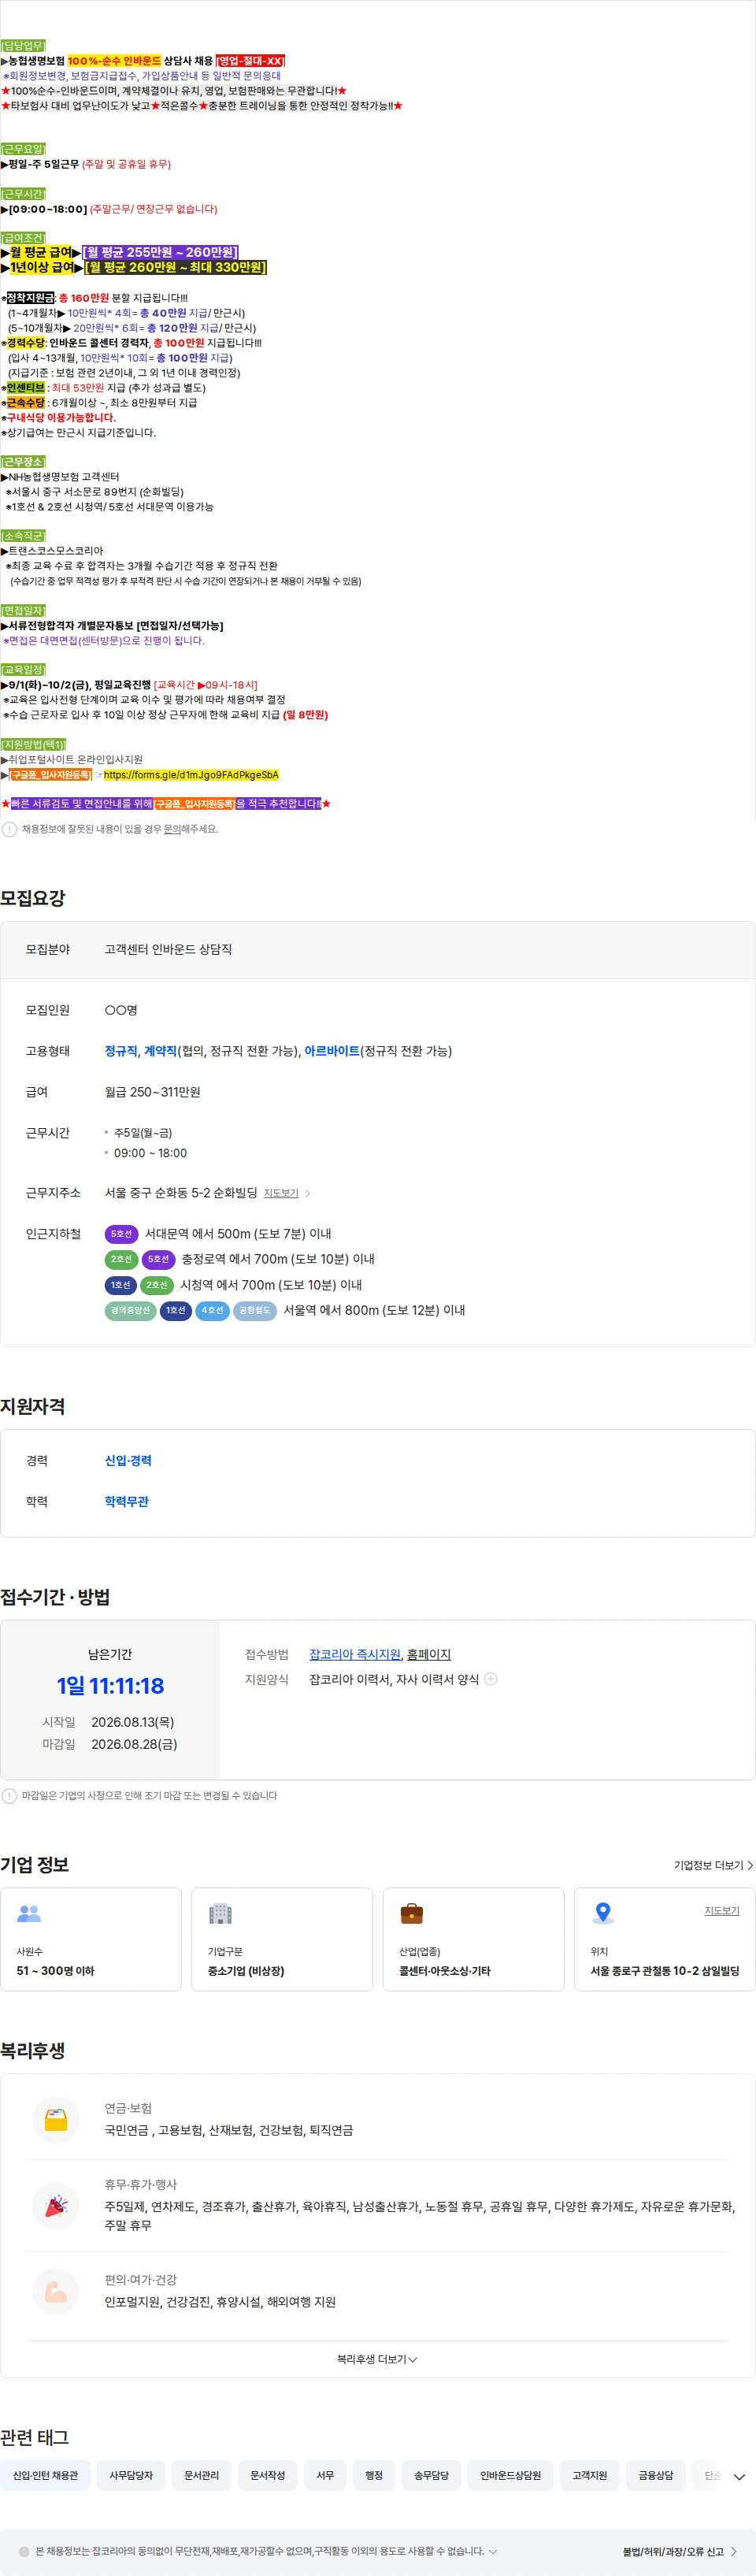Click the 경의중앙선 badge on the 서울역 row
The width and height of the screenshot is (756, 2576).
tap(130, 1310)
